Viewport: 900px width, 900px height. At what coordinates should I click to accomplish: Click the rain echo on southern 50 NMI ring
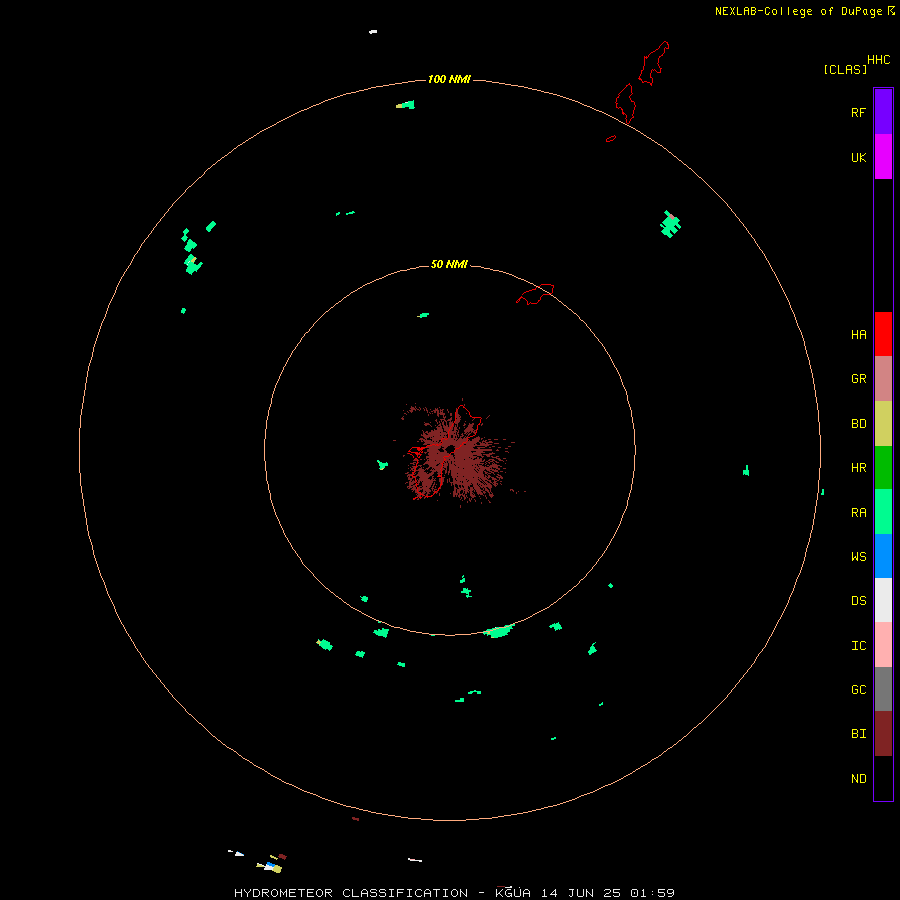[x=498, y=631]
